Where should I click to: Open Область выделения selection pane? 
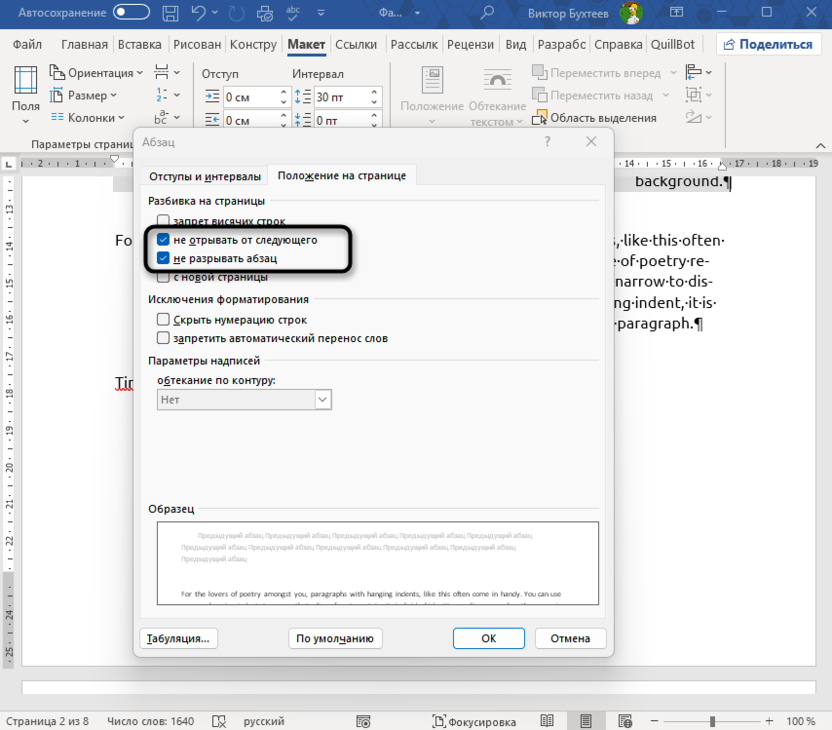coord(594,118)
